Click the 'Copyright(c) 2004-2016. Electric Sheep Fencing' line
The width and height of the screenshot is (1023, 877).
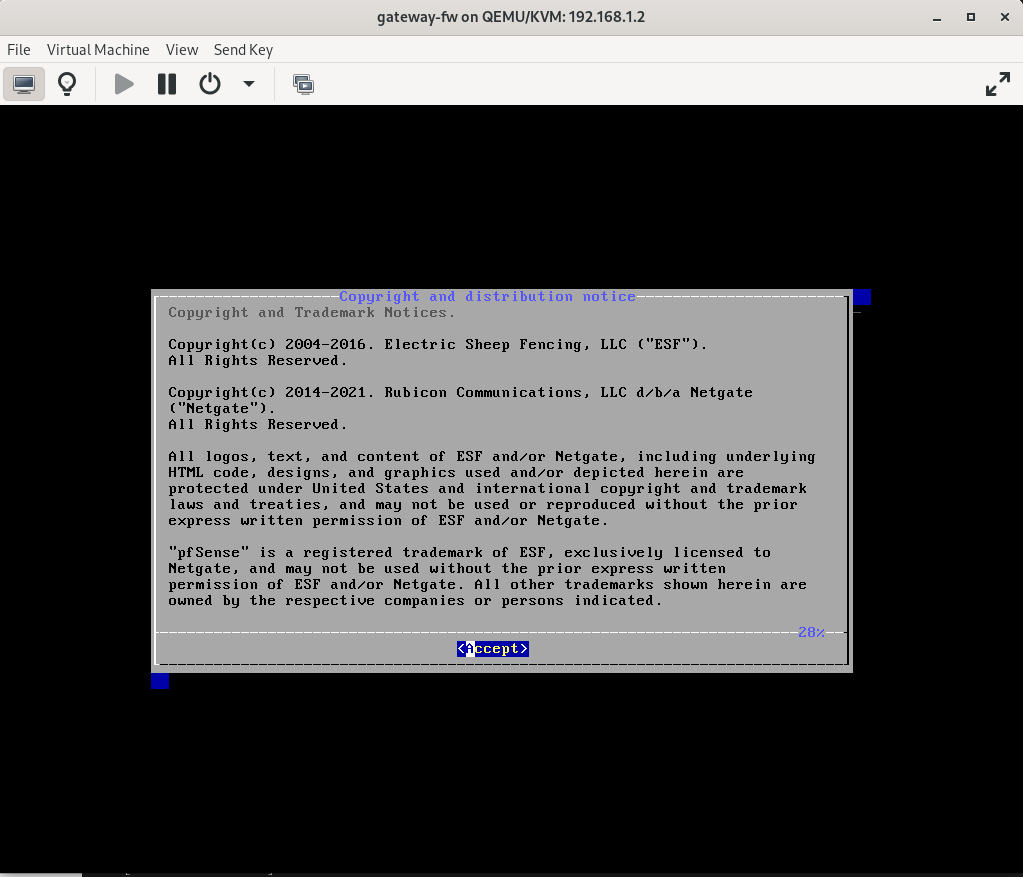coord(438,345)
